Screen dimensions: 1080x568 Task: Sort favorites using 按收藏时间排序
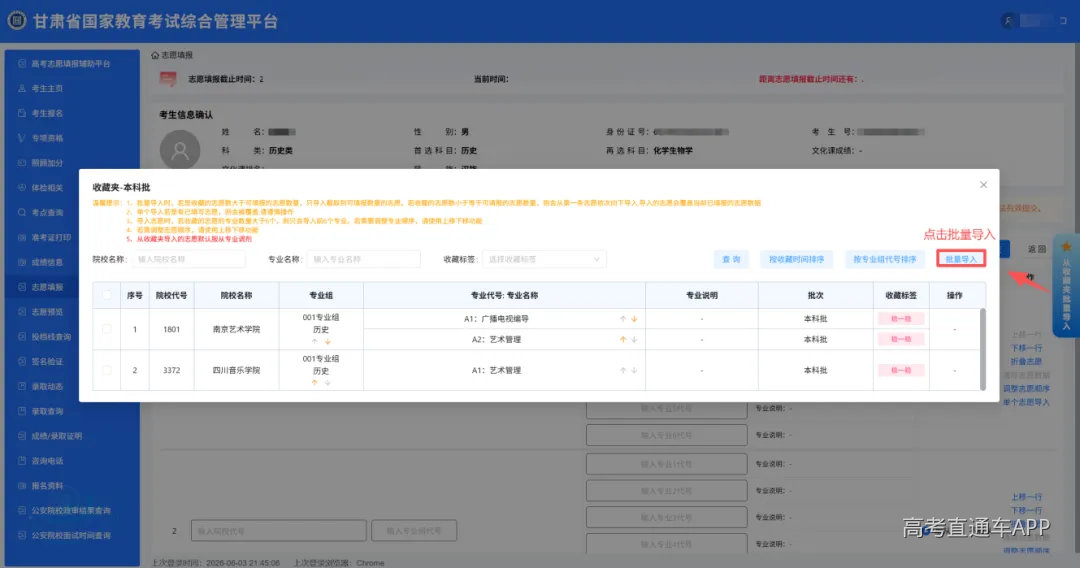click(x=796, y=259)
